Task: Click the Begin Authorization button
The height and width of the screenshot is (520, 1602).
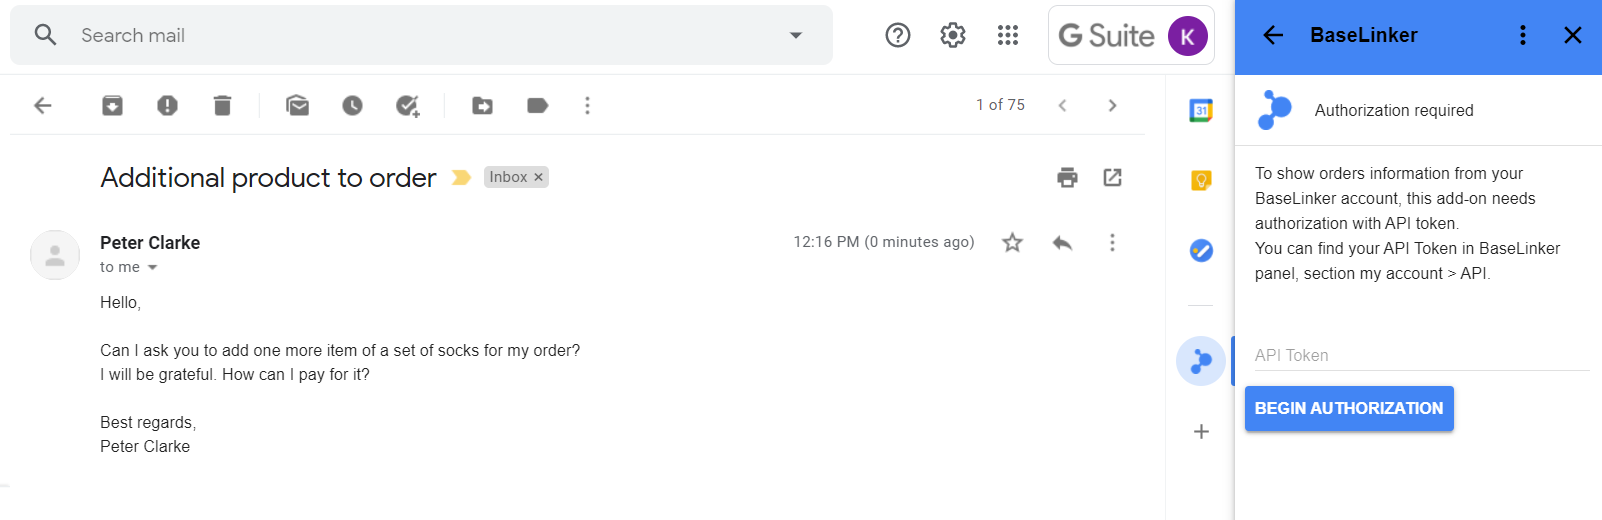Action: [1349, 408]
